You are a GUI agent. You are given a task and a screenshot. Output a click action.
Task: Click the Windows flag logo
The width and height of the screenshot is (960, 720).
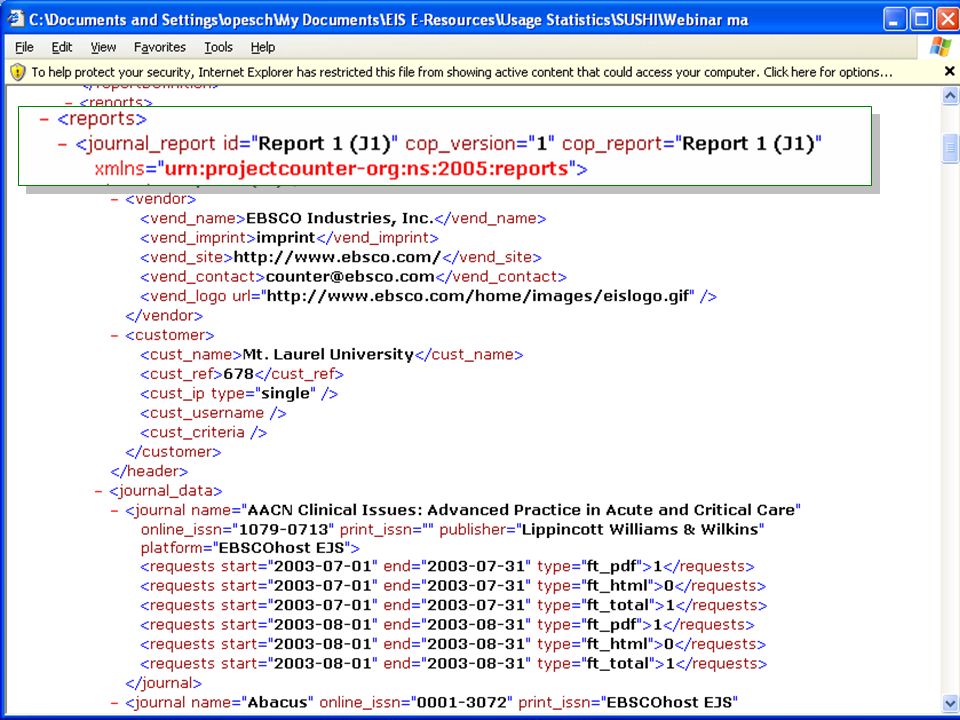tap(940, 47)
